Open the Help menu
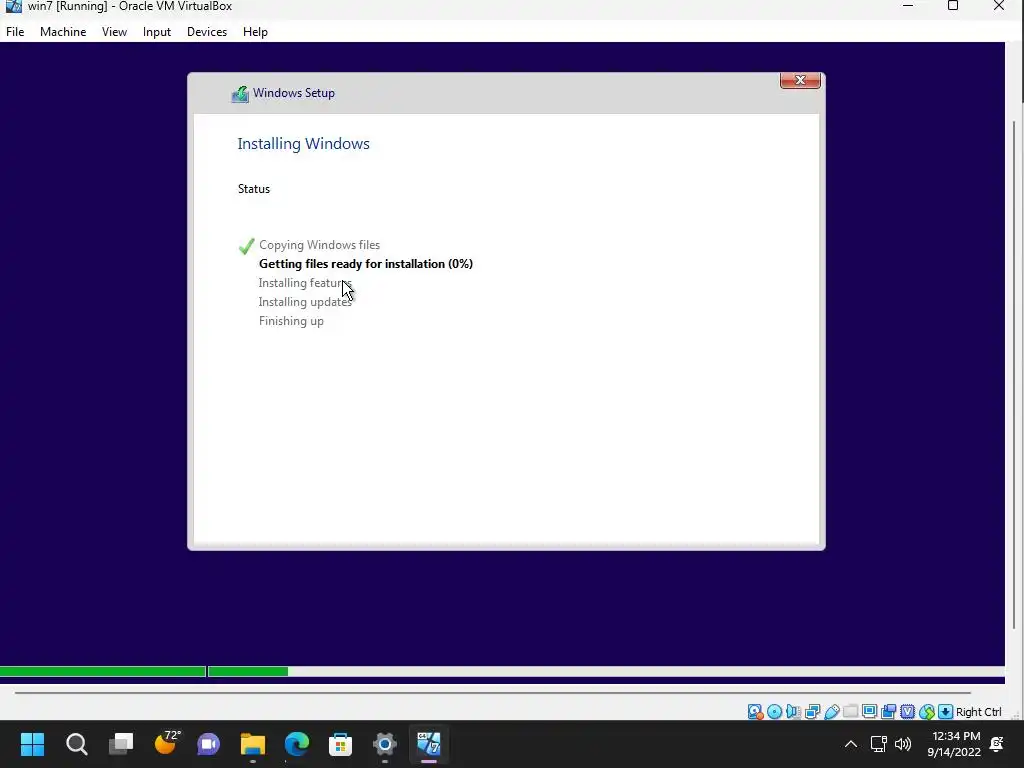The image size is (1024, 768). 255,32
